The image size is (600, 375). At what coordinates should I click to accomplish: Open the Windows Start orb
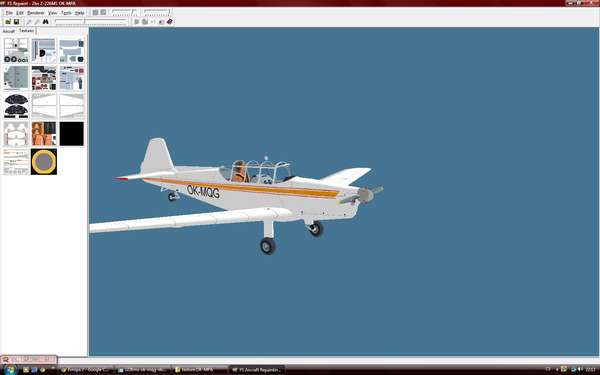click(x=10, y=370)
